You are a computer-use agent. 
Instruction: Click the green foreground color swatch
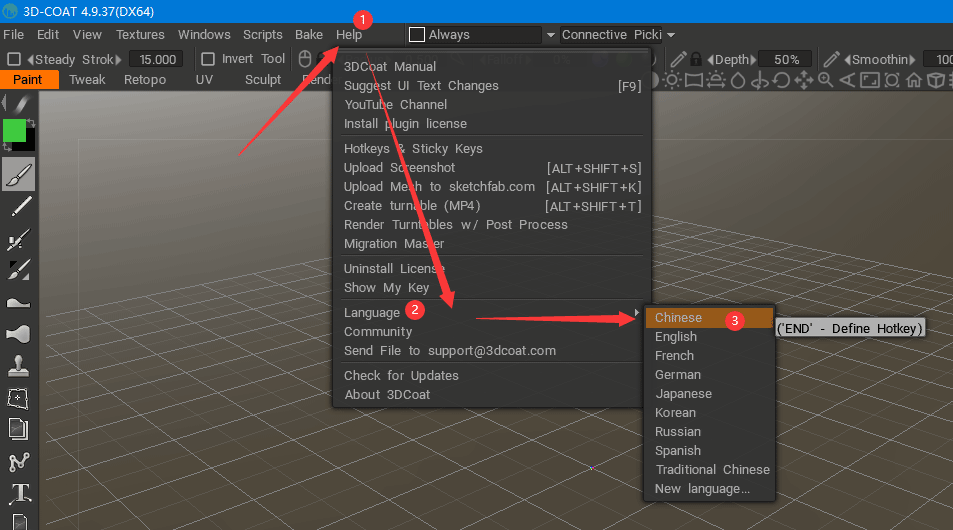point(15,131)
